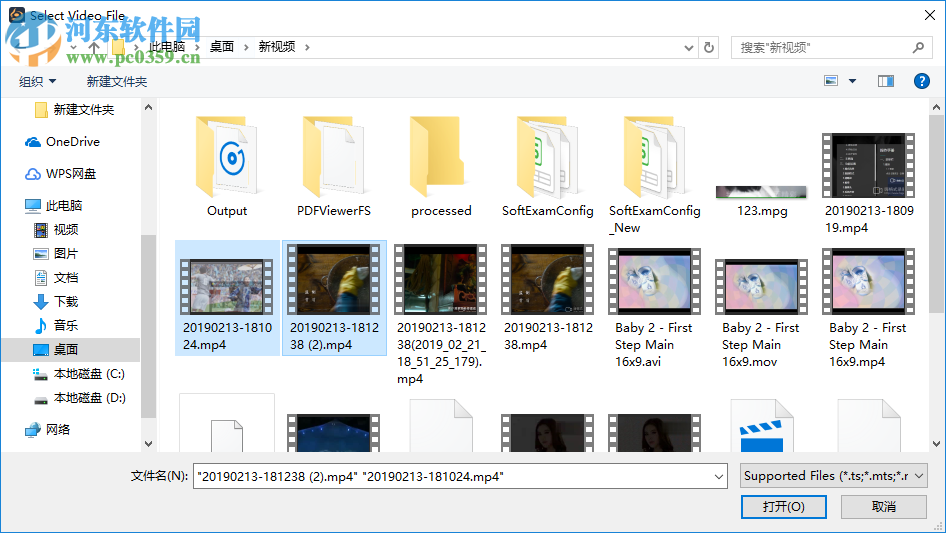The width and height of the screenshot is (946, 533).
Task: Go up one folder level arrow
Action: (x=94, y=47)
